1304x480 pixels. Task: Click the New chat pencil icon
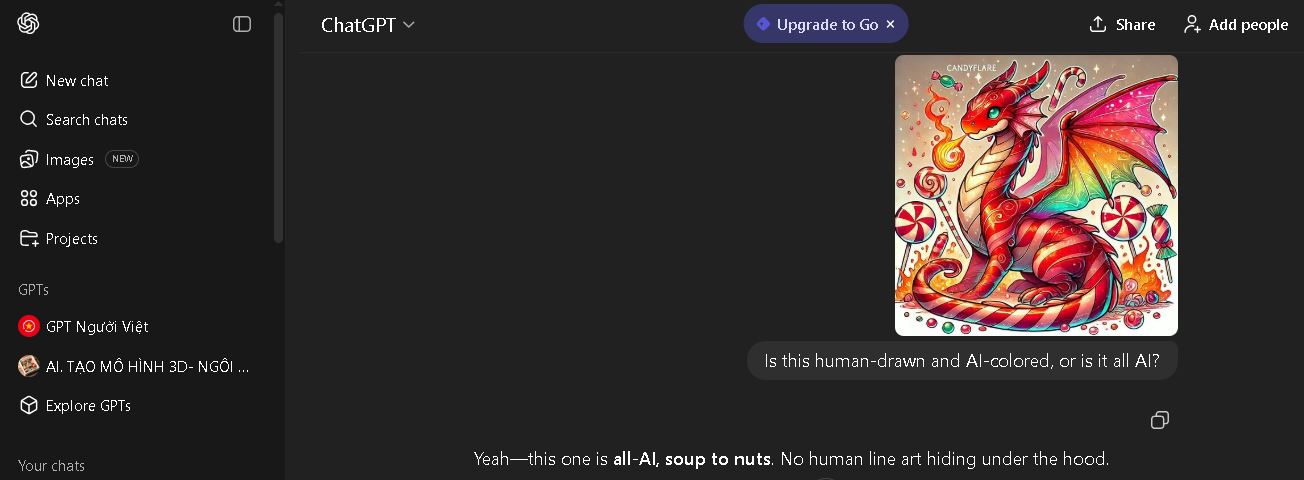point(28,80)
